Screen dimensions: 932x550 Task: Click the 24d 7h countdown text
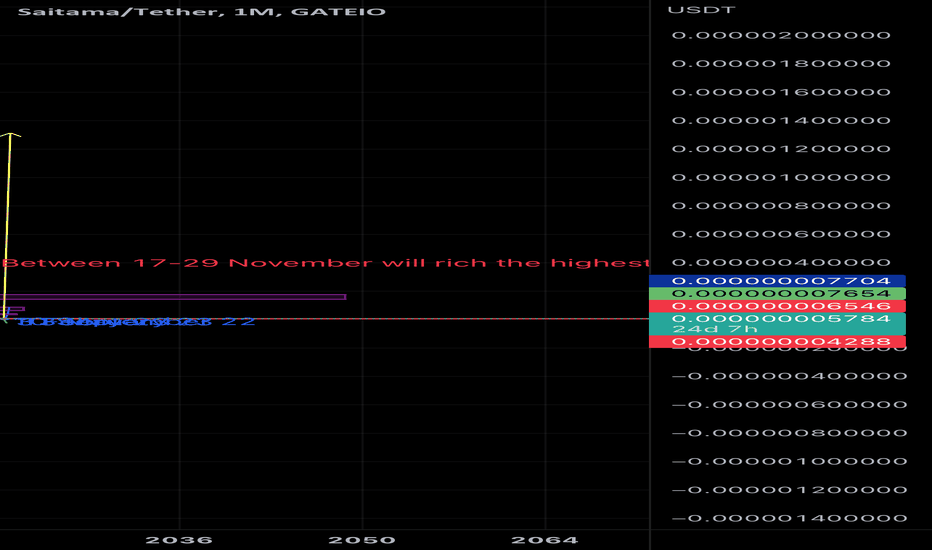pos(715,329)
